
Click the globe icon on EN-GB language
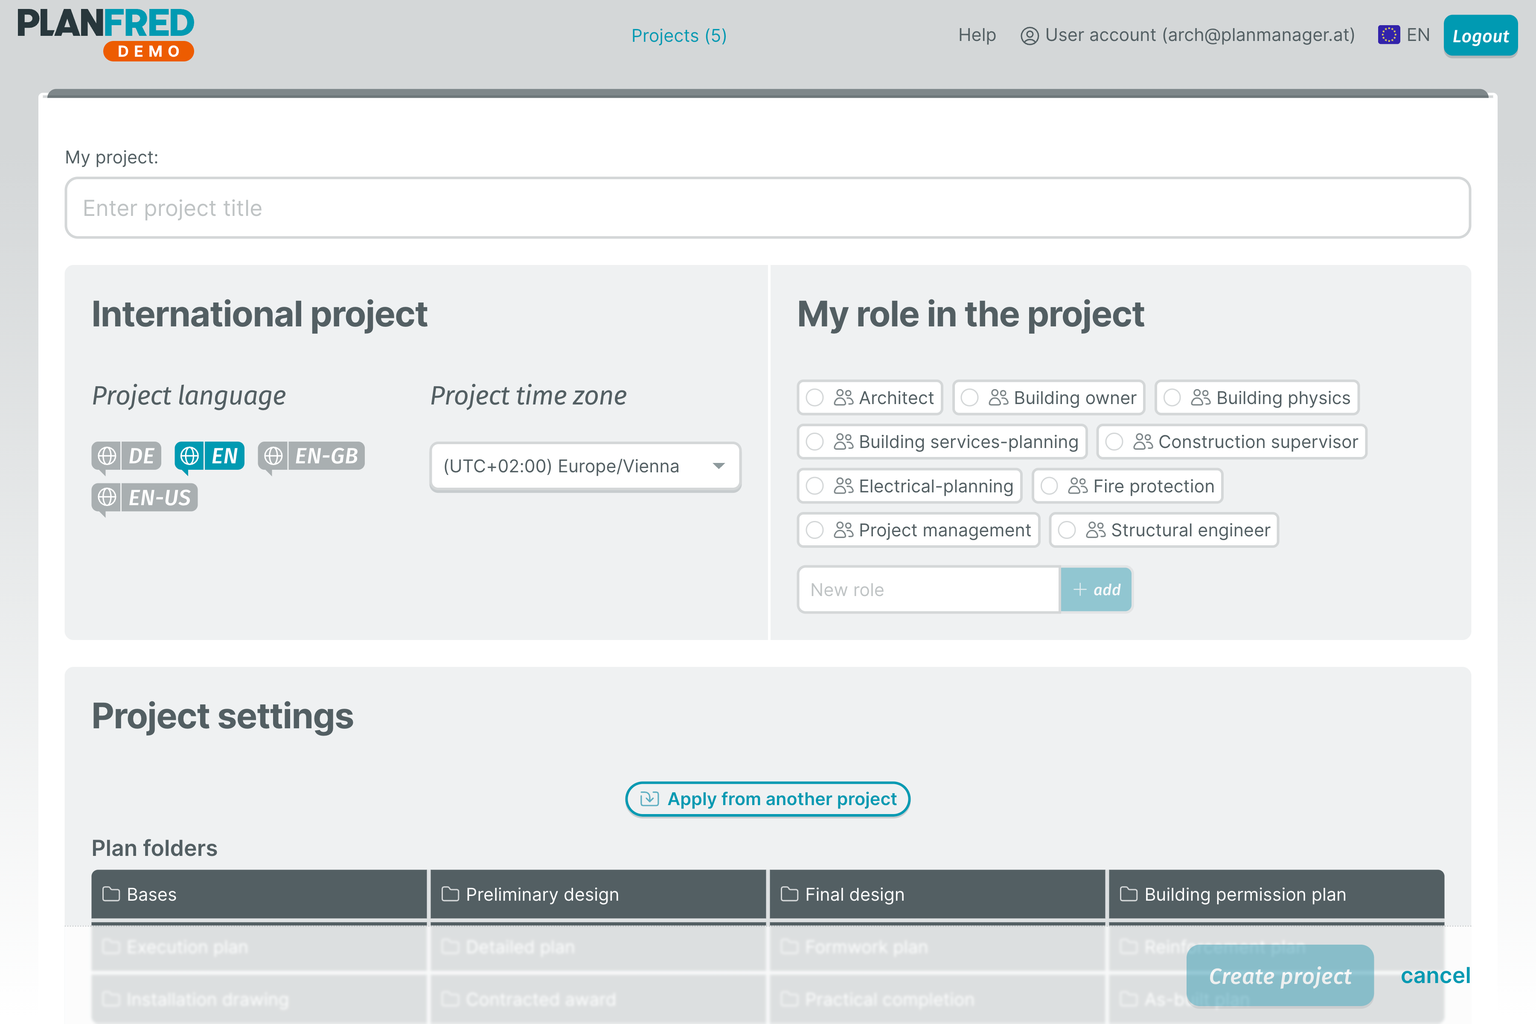[273, 456]
